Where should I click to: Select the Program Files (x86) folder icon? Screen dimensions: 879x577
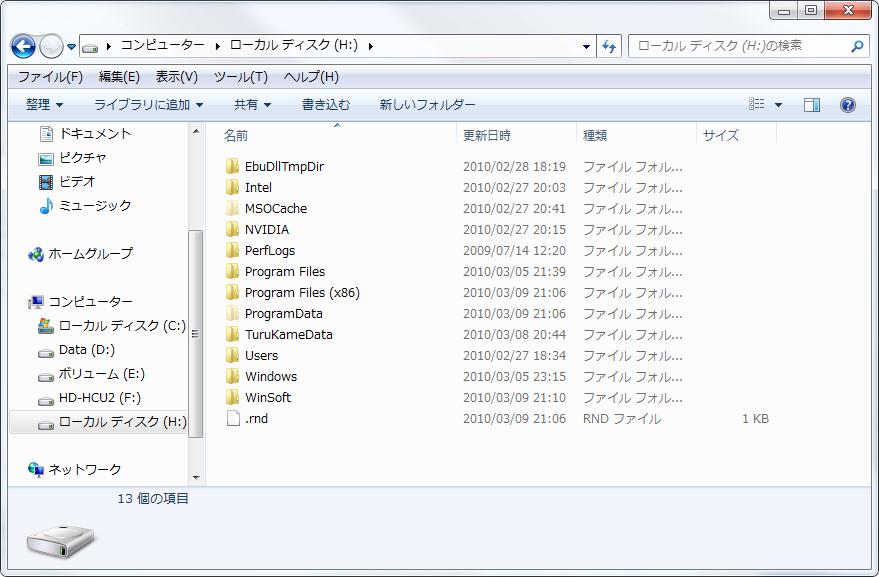[232, 293]
